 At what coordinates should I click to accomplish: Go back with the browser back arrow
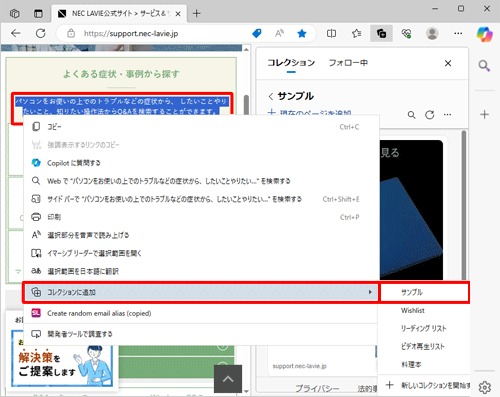pos(16,33)
